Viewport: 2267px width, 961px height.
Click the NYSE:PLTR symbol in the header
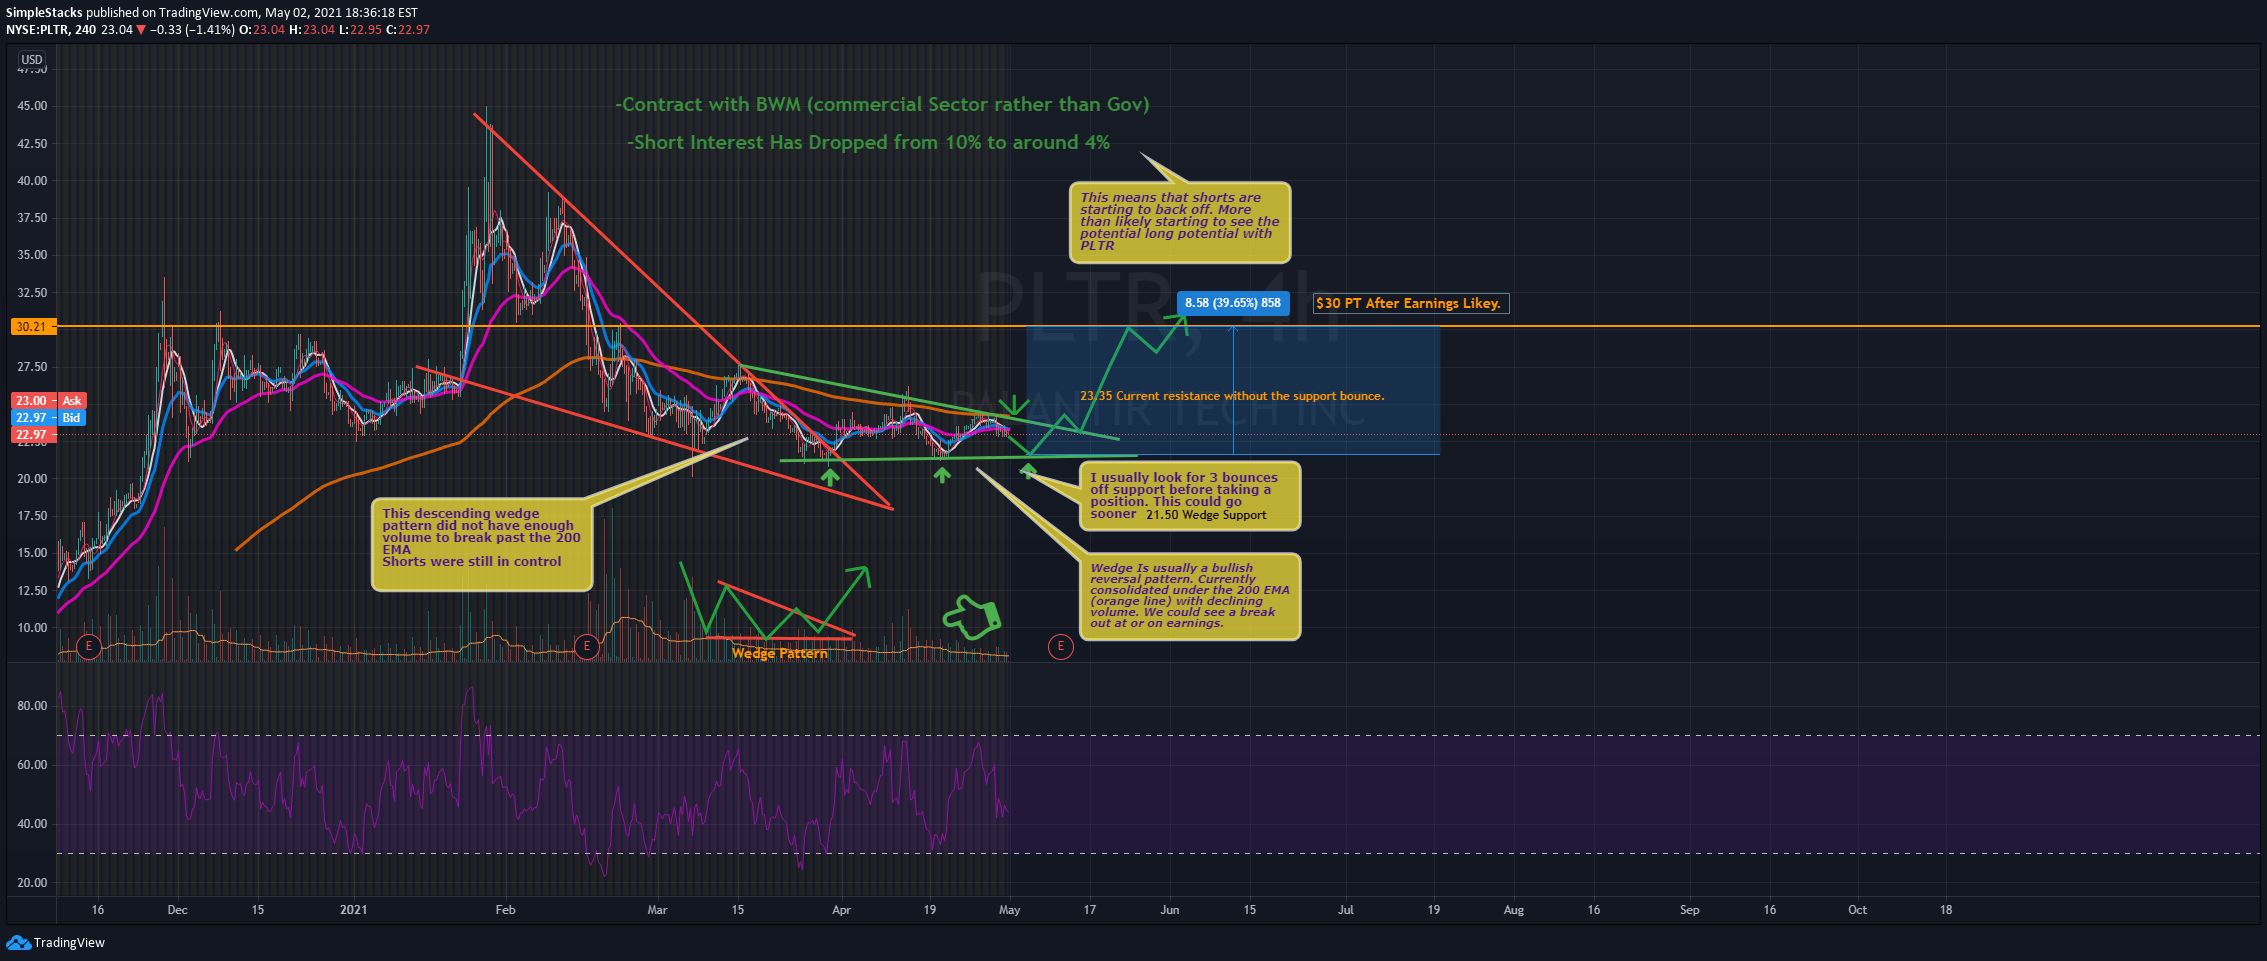tap(38, 30)
